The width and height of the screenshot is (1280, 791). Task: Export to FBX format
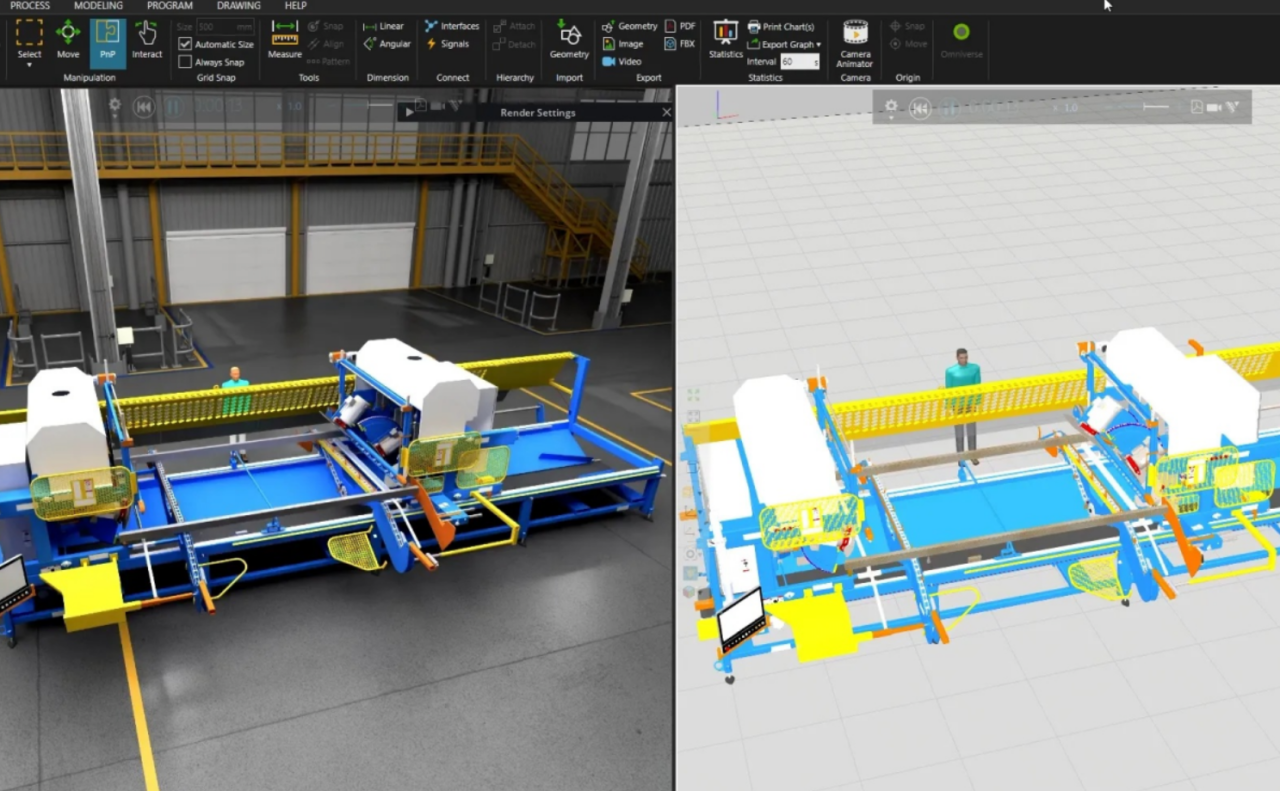point(680,44)
